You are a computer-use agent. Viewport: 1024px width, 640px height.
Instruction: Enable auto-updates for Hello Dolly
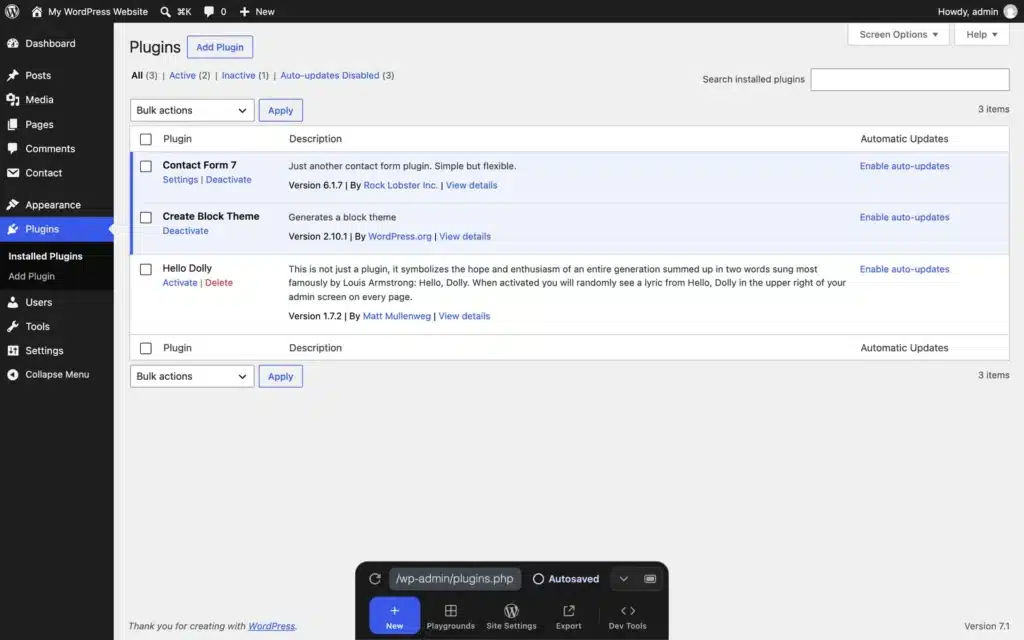(904, 269)
